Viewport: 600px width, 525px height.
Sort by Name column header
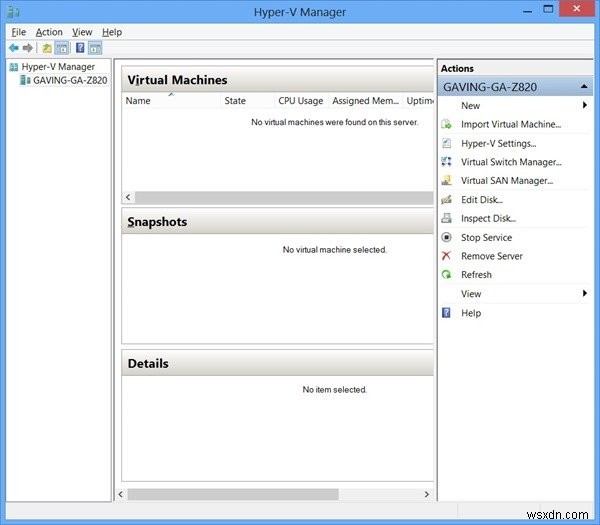point(171,101)
